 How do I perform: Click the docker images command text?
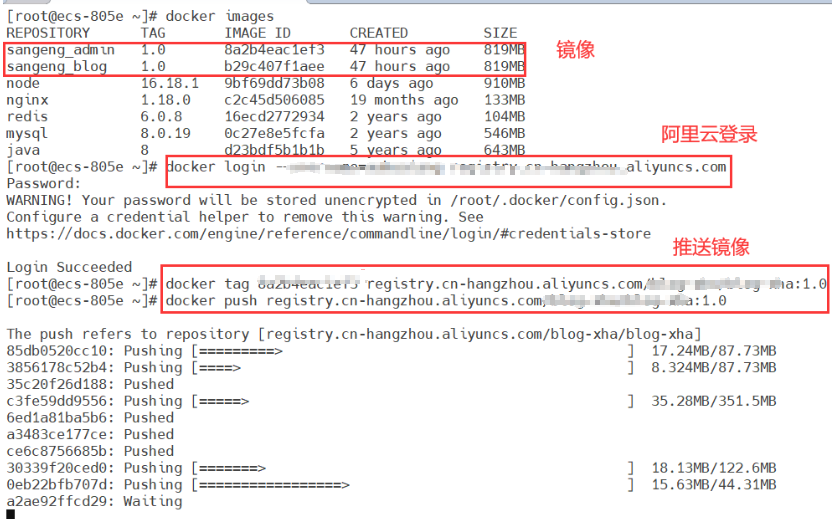coord(220,16)
